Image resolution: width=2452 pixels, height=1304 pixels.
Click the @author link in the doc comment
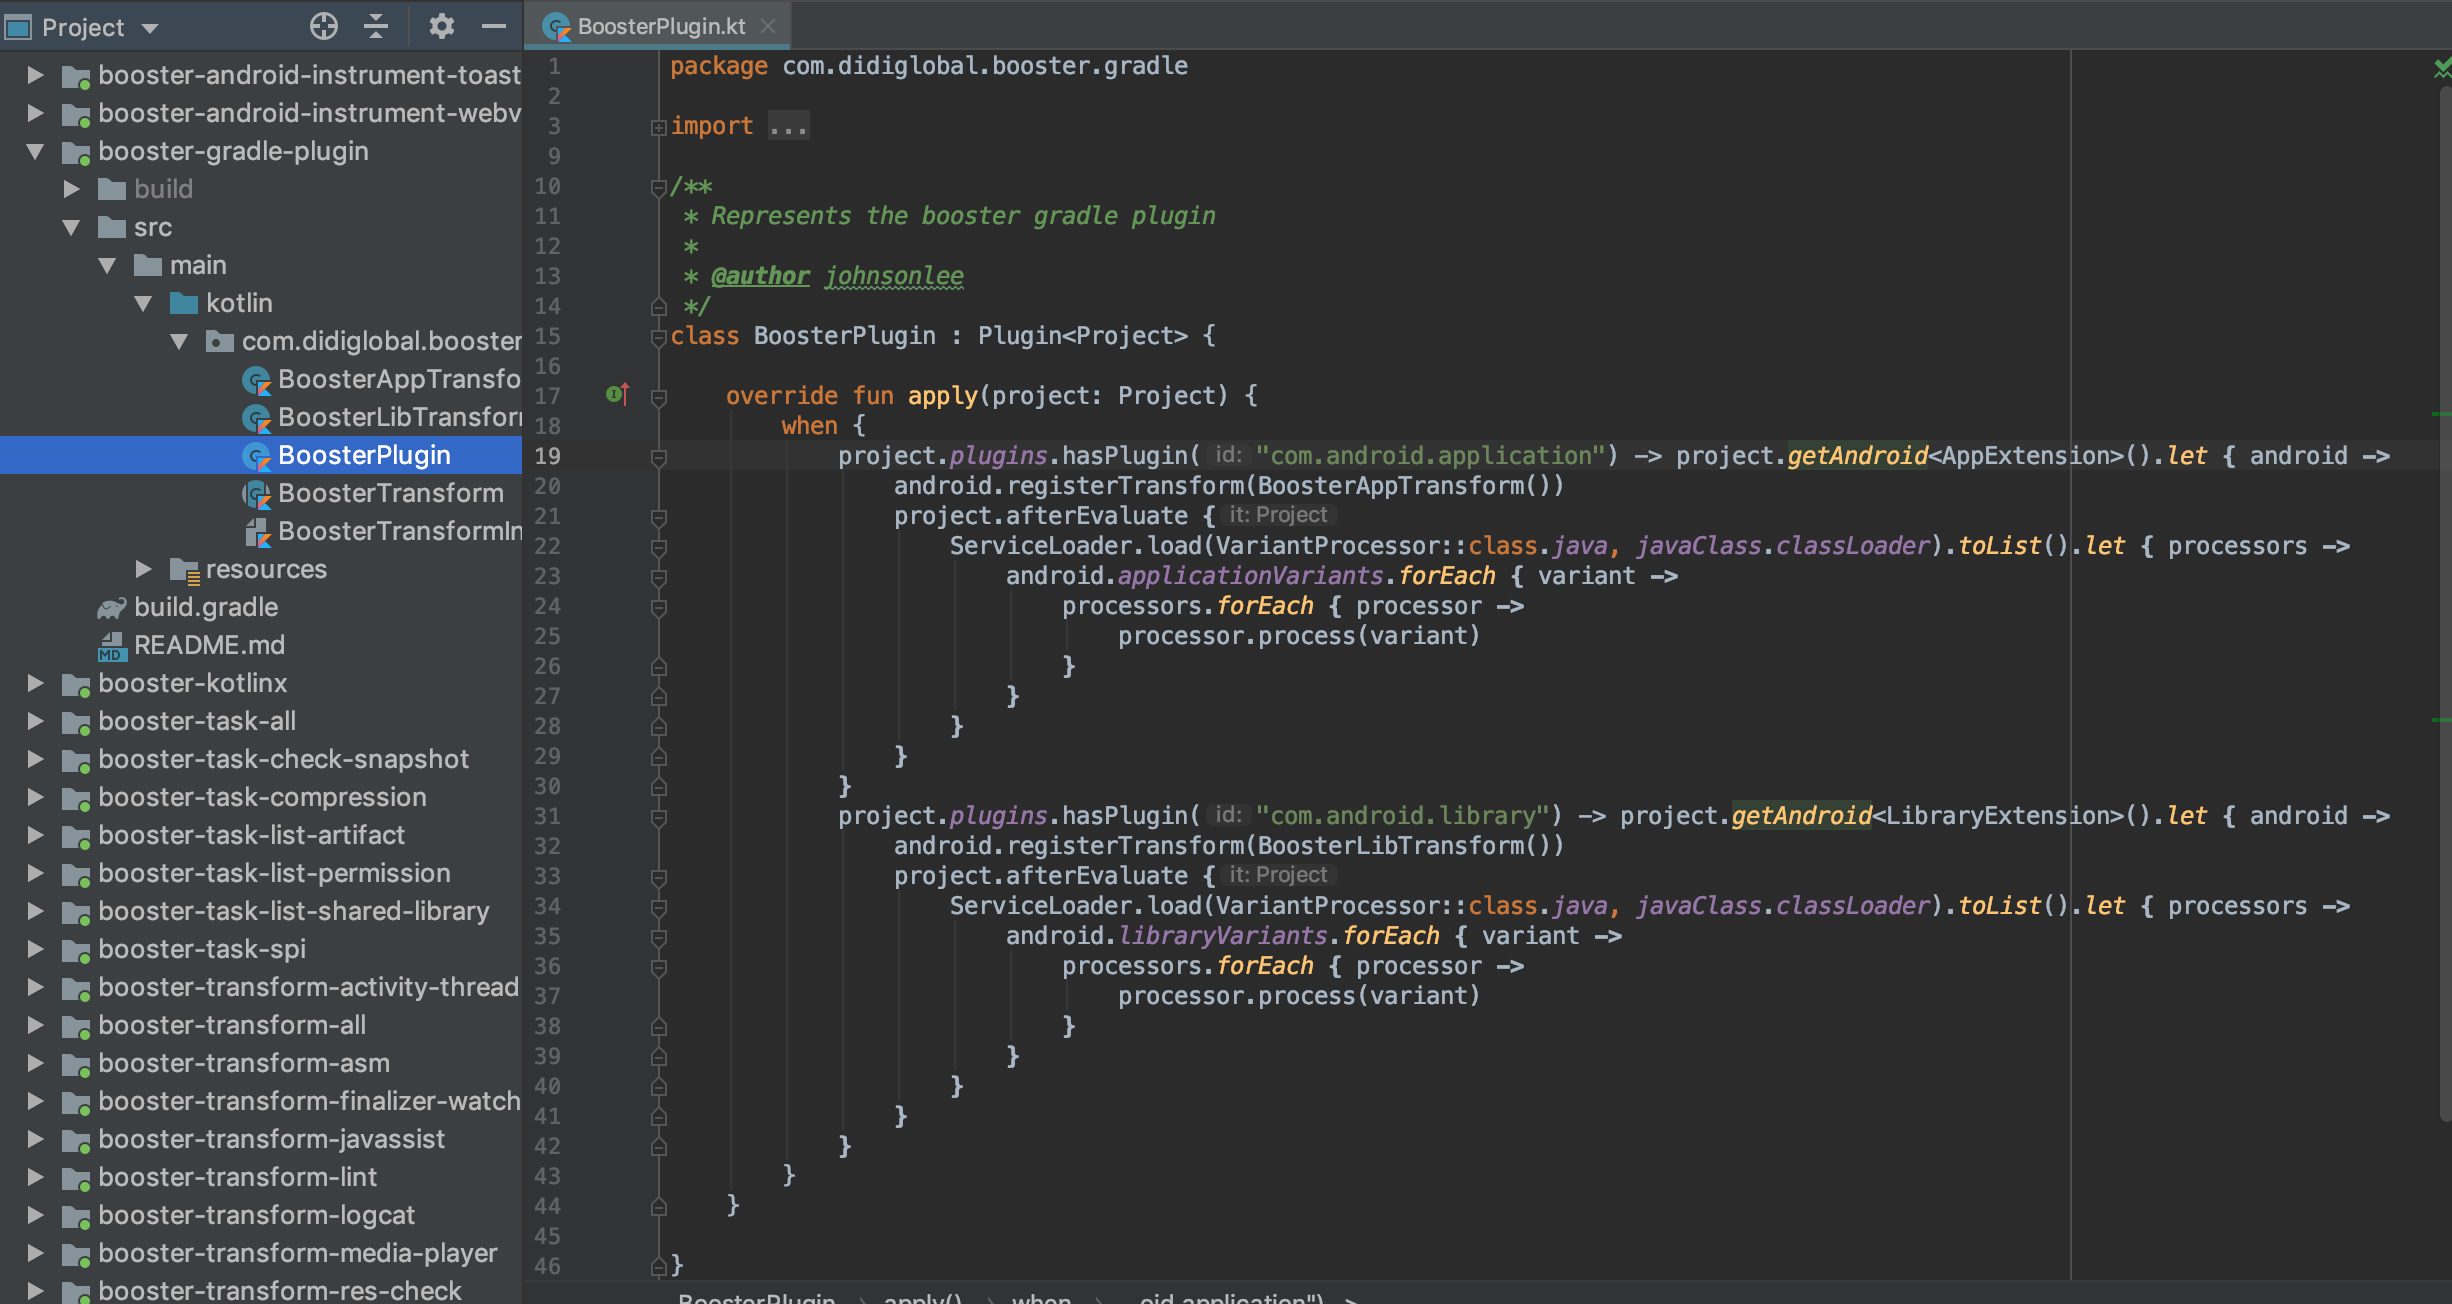click(x=760, y=276)
